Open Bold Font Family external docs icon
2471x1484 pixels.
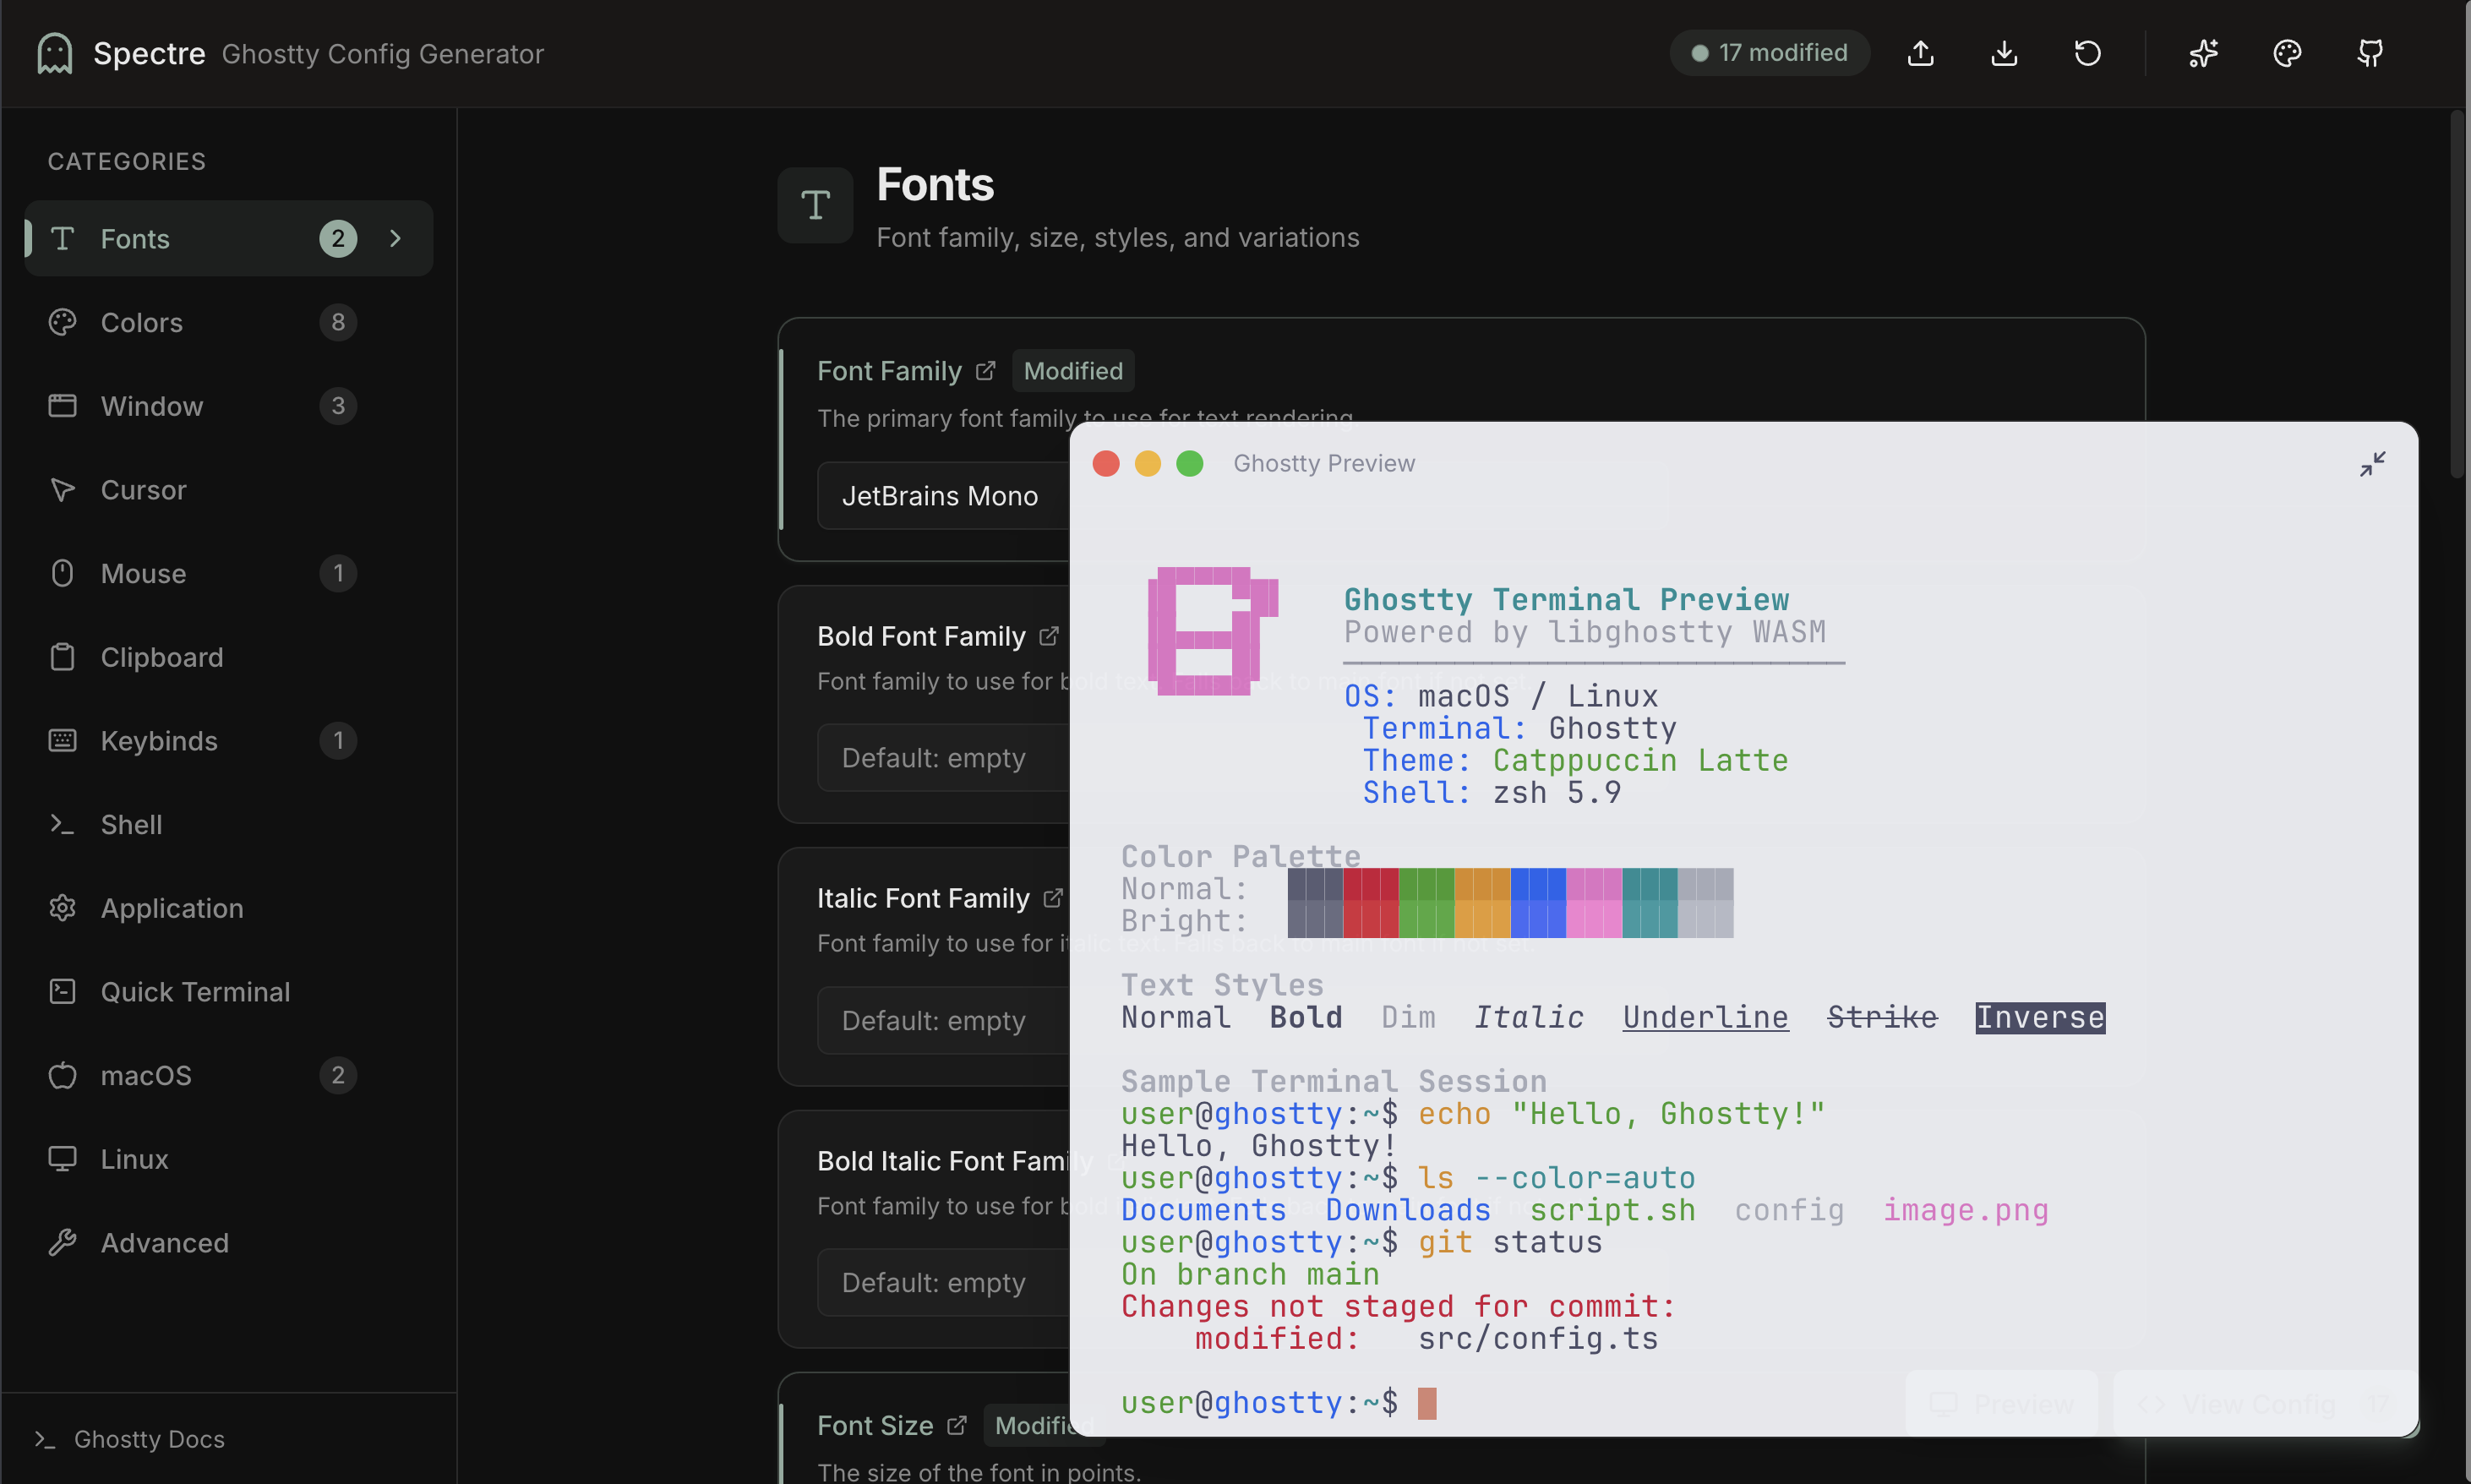[x=1048, y=636]
